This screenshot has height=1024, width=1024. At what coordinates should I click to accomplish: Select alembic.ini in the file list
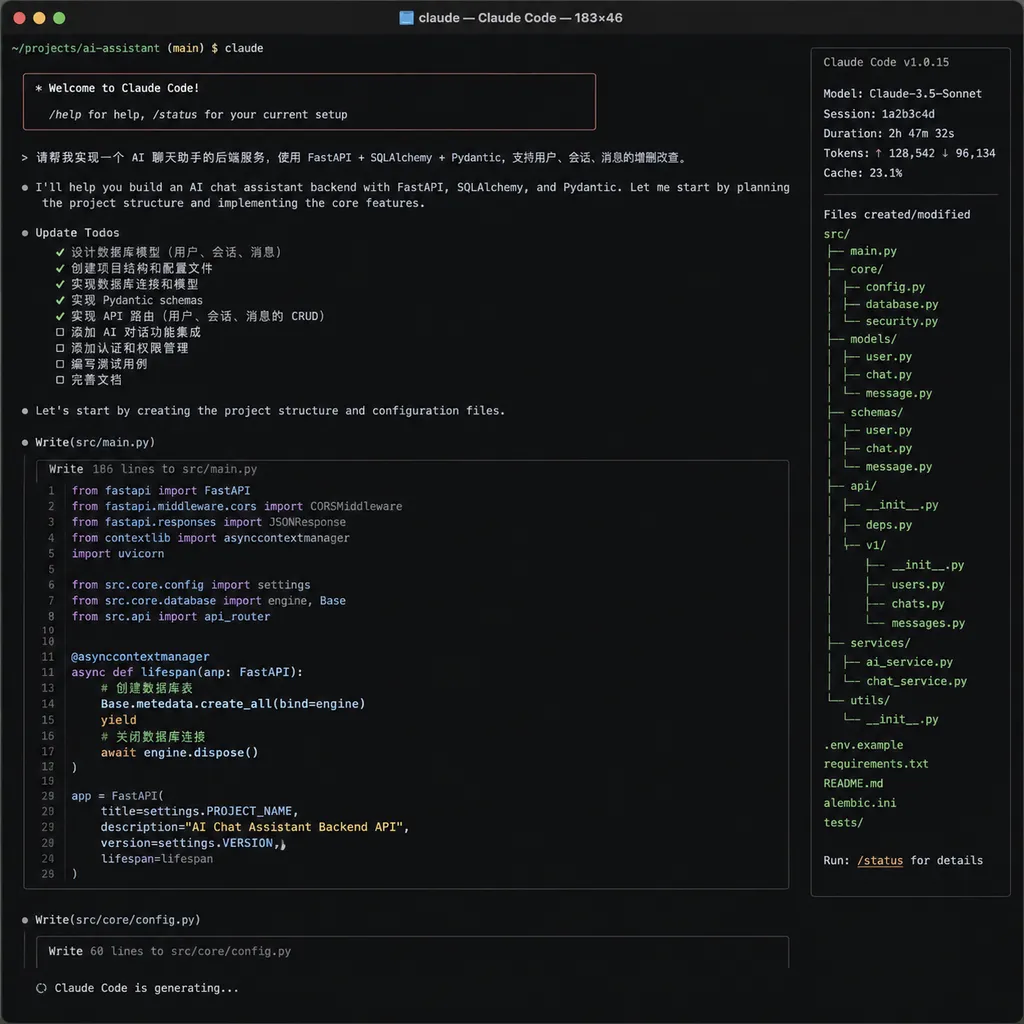click(x=859, y=803)
